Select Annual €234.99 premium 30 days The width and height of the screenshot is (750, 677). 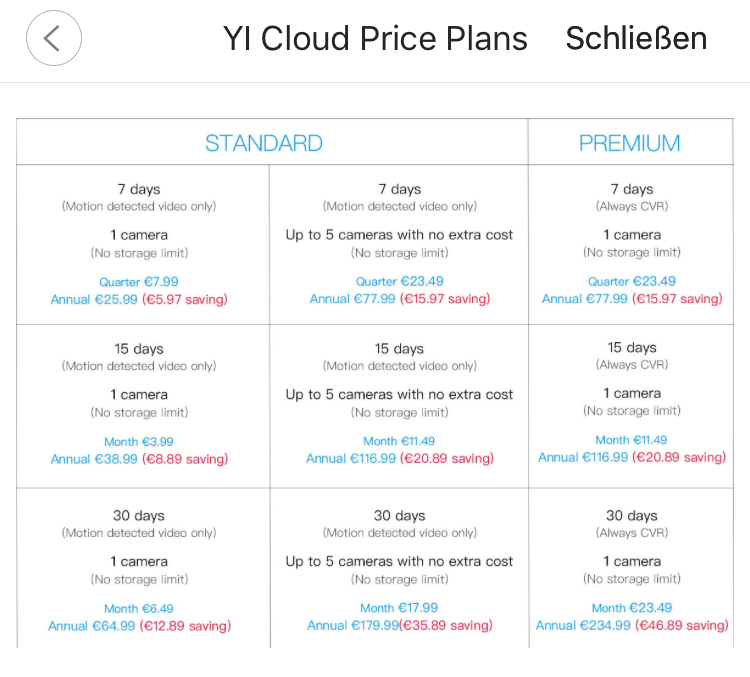[583, 625]
